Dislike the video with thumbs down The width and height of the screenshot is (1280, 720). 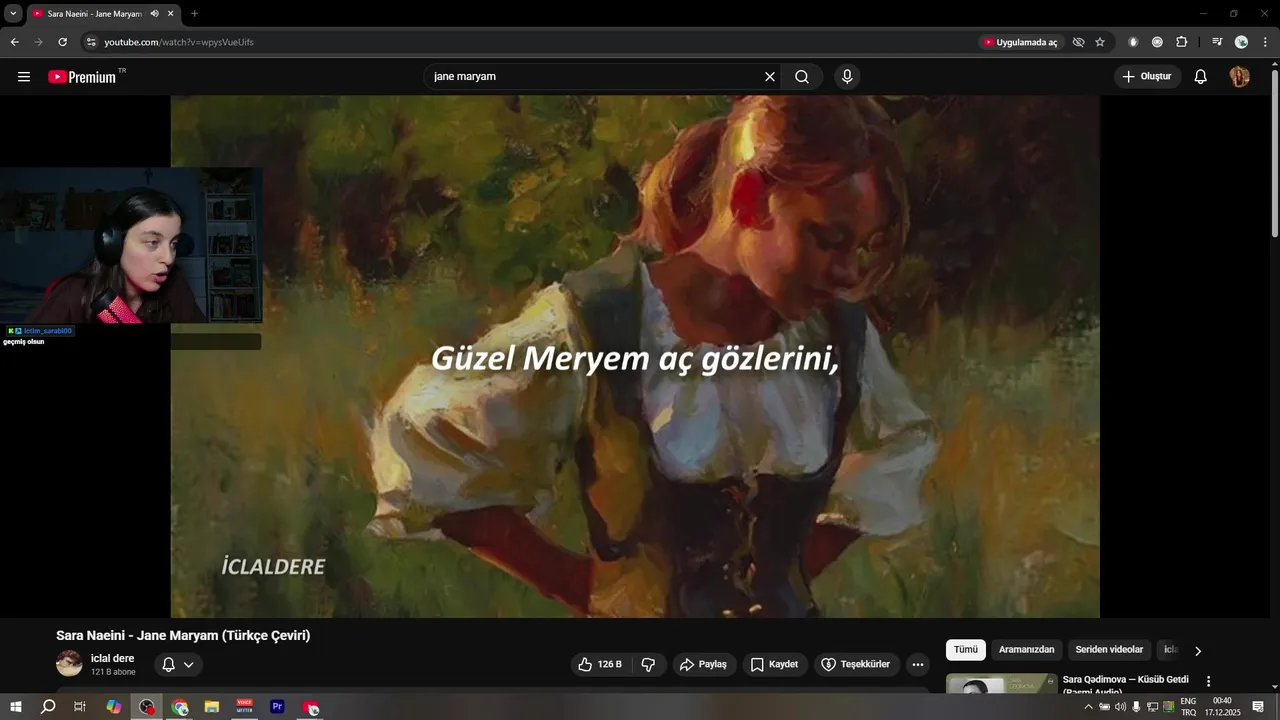(649, 664)
